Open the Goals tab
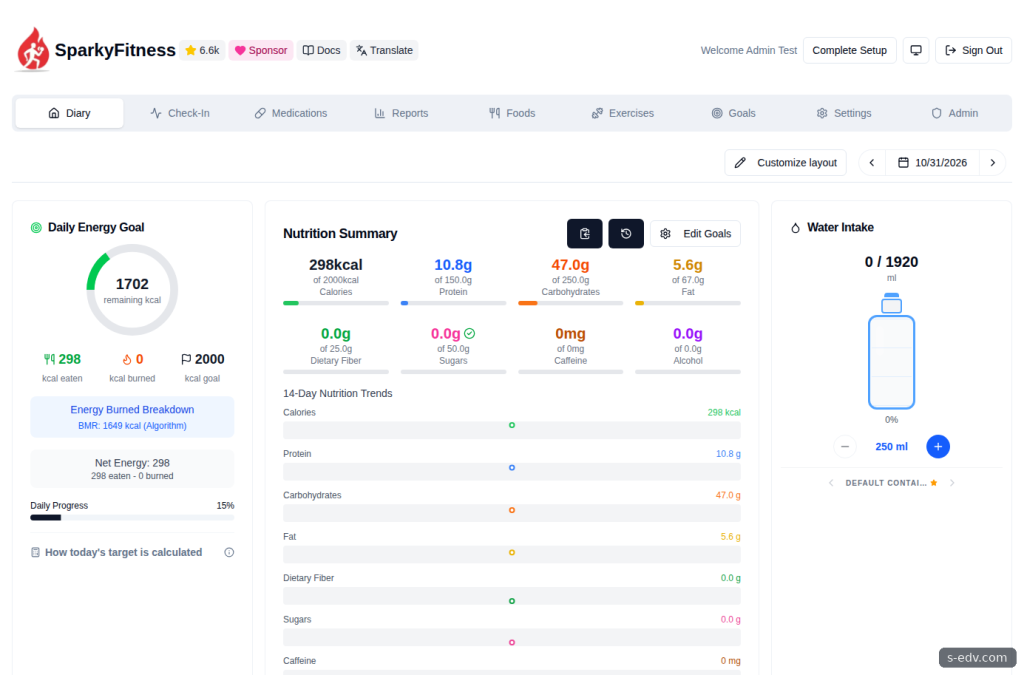Screen dimensions: 1024x675 (x=733, y=113)
